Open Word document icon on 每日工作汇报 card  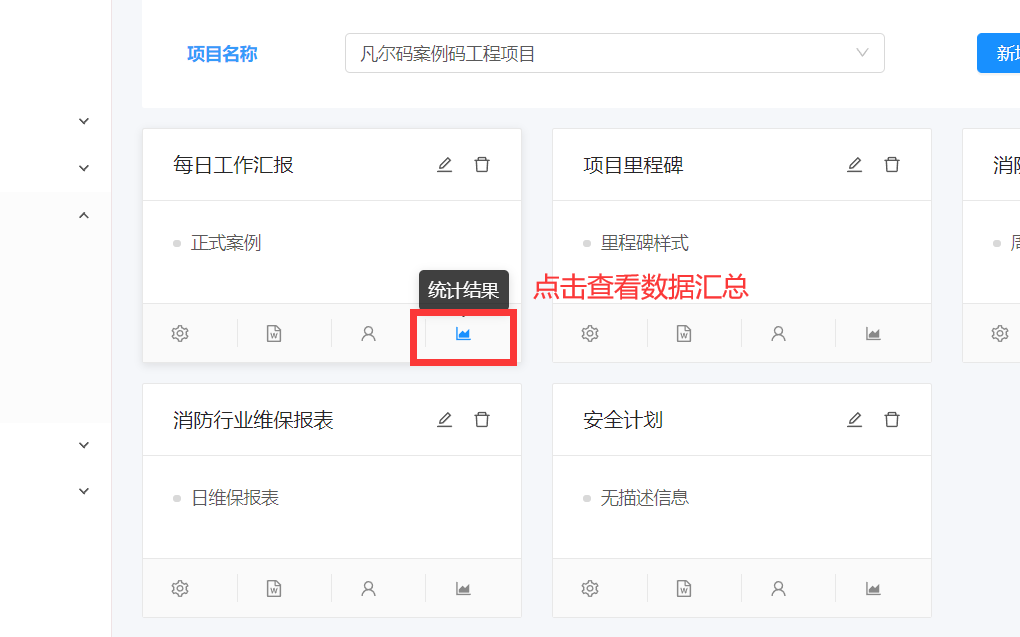click(x=274, y=334)
